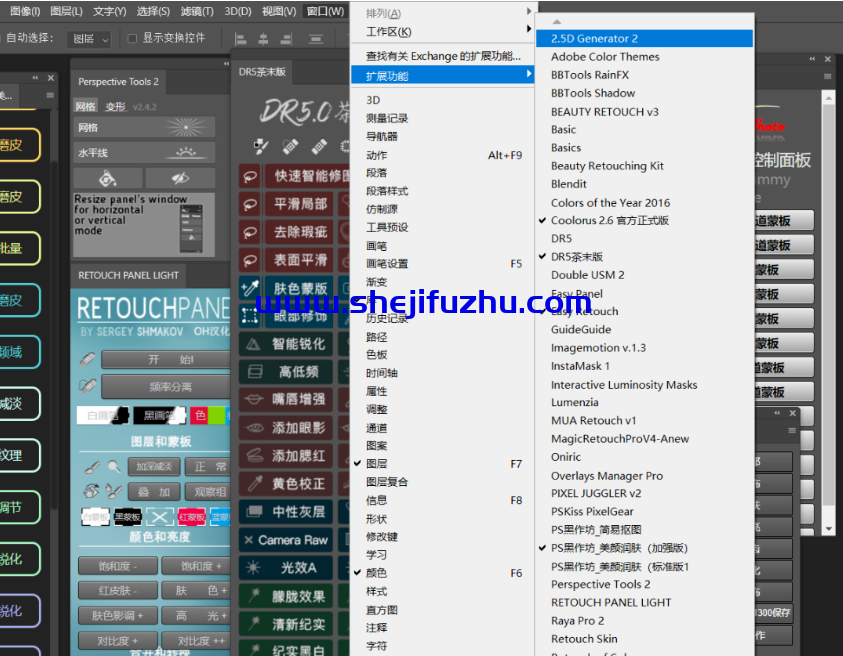Click distribute vertically icon in options bar

coord(316,39)
